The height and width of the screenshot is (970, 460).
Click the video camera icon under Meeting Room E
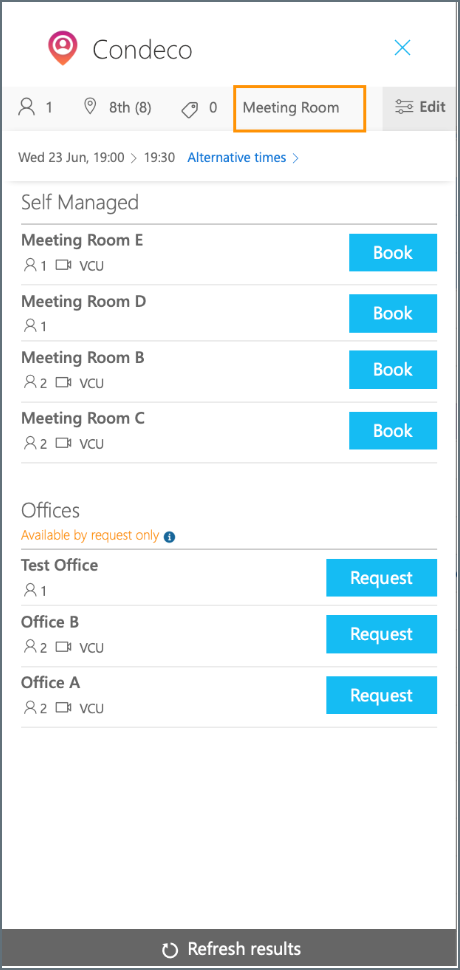coord(64,265)
